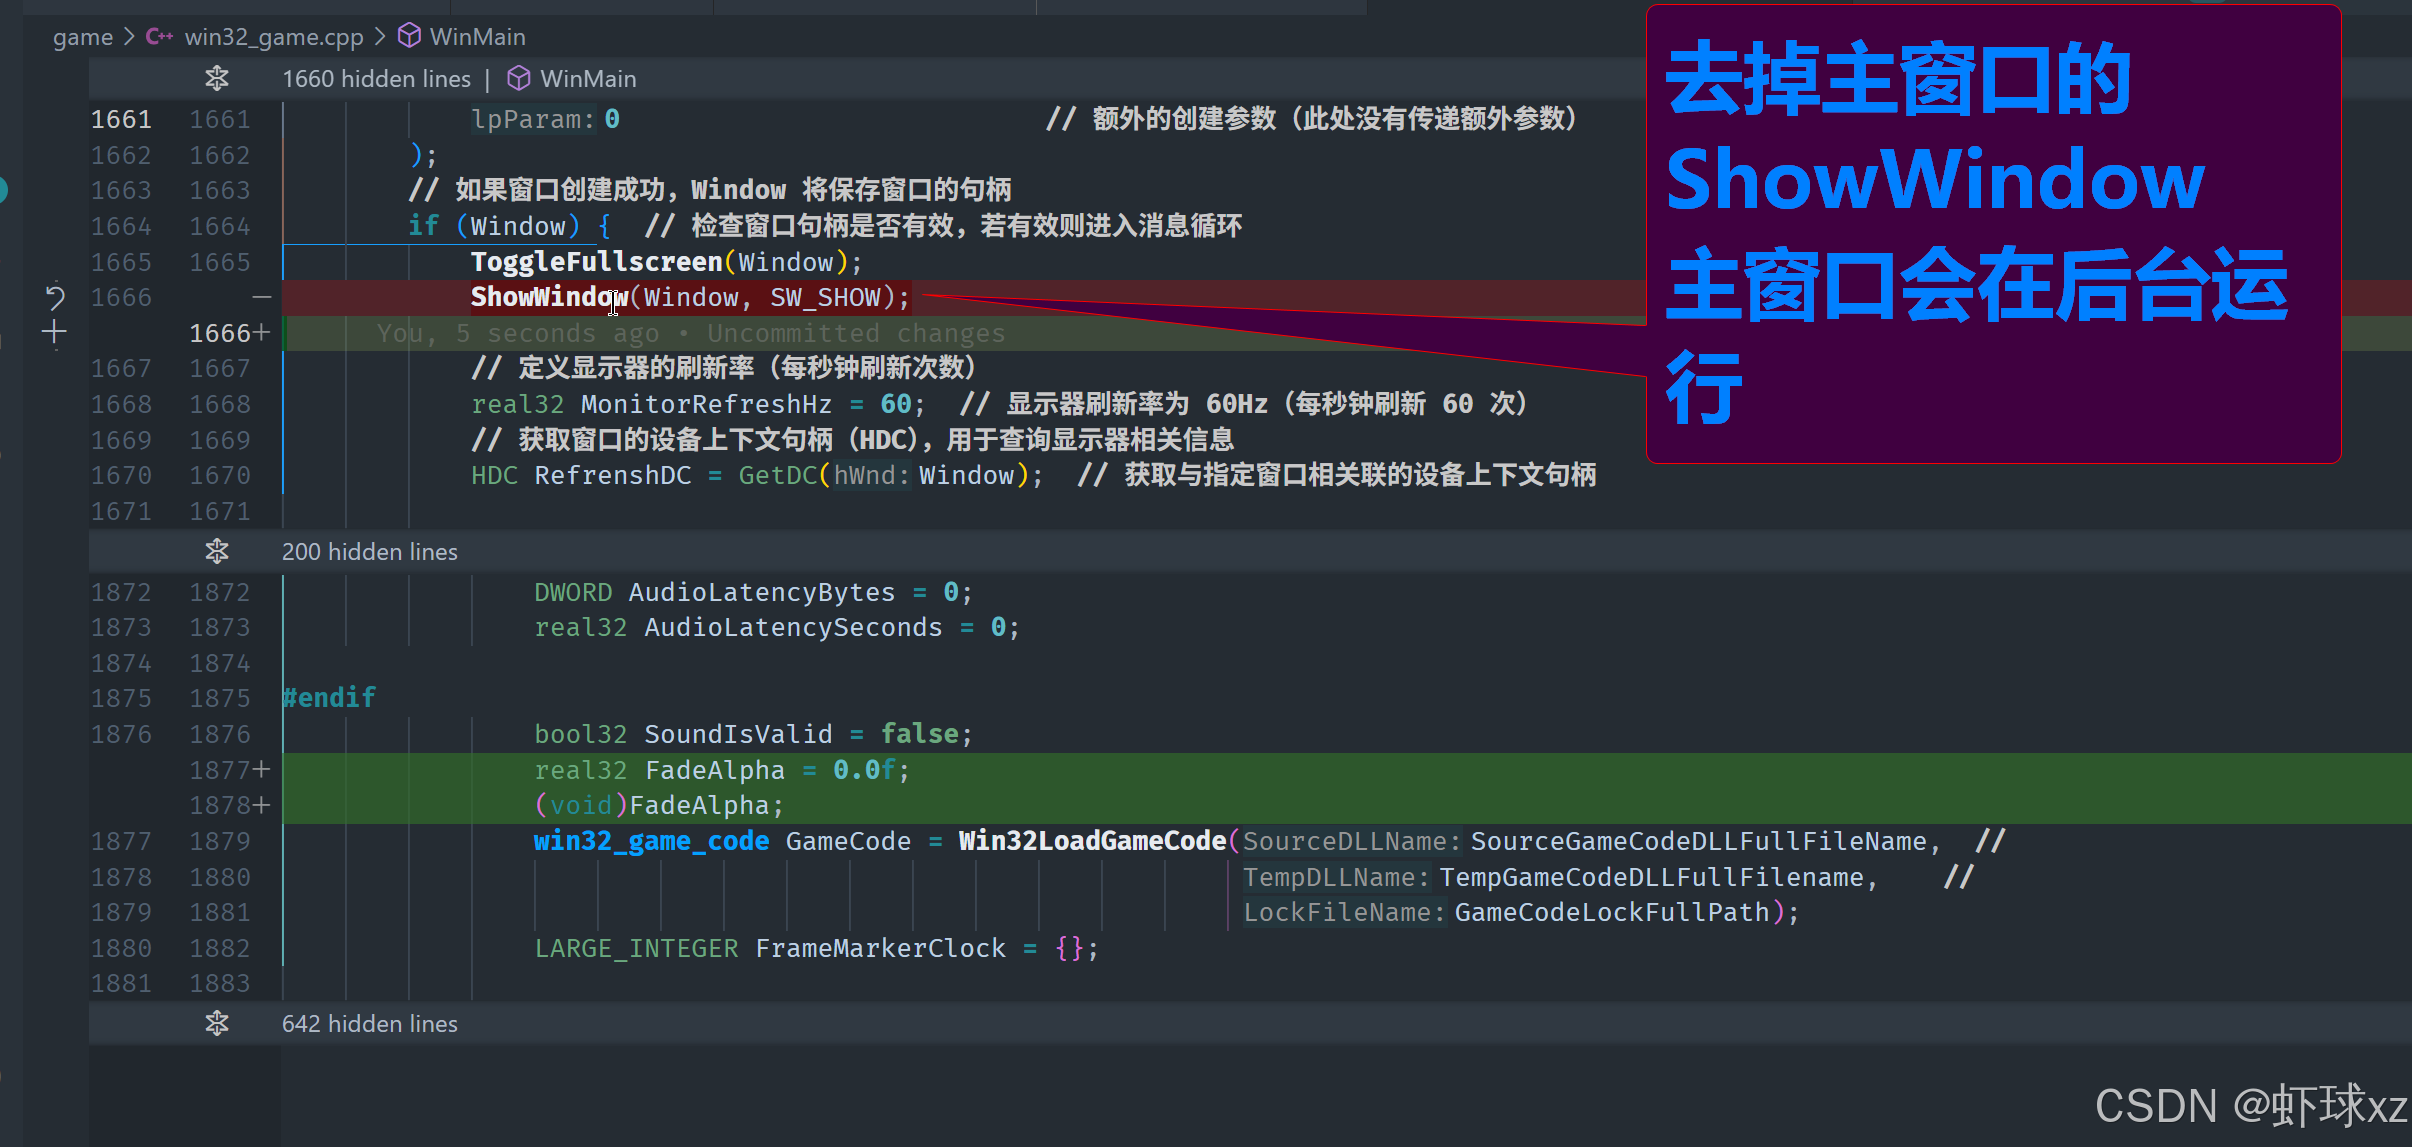Click the cube icon in the hidden-lines header

tap(518, 78)
